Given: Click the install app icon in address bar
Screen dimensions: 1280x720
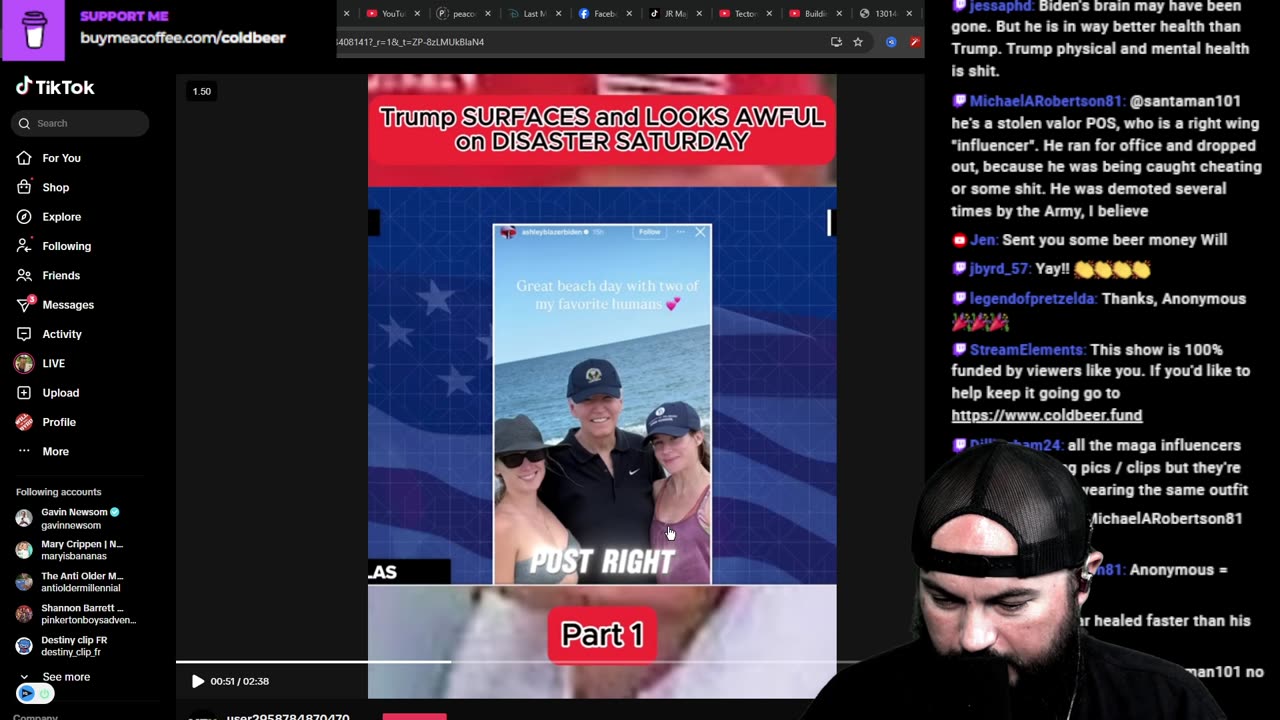Looking at the screenshot, I should (x=836, y=42).
